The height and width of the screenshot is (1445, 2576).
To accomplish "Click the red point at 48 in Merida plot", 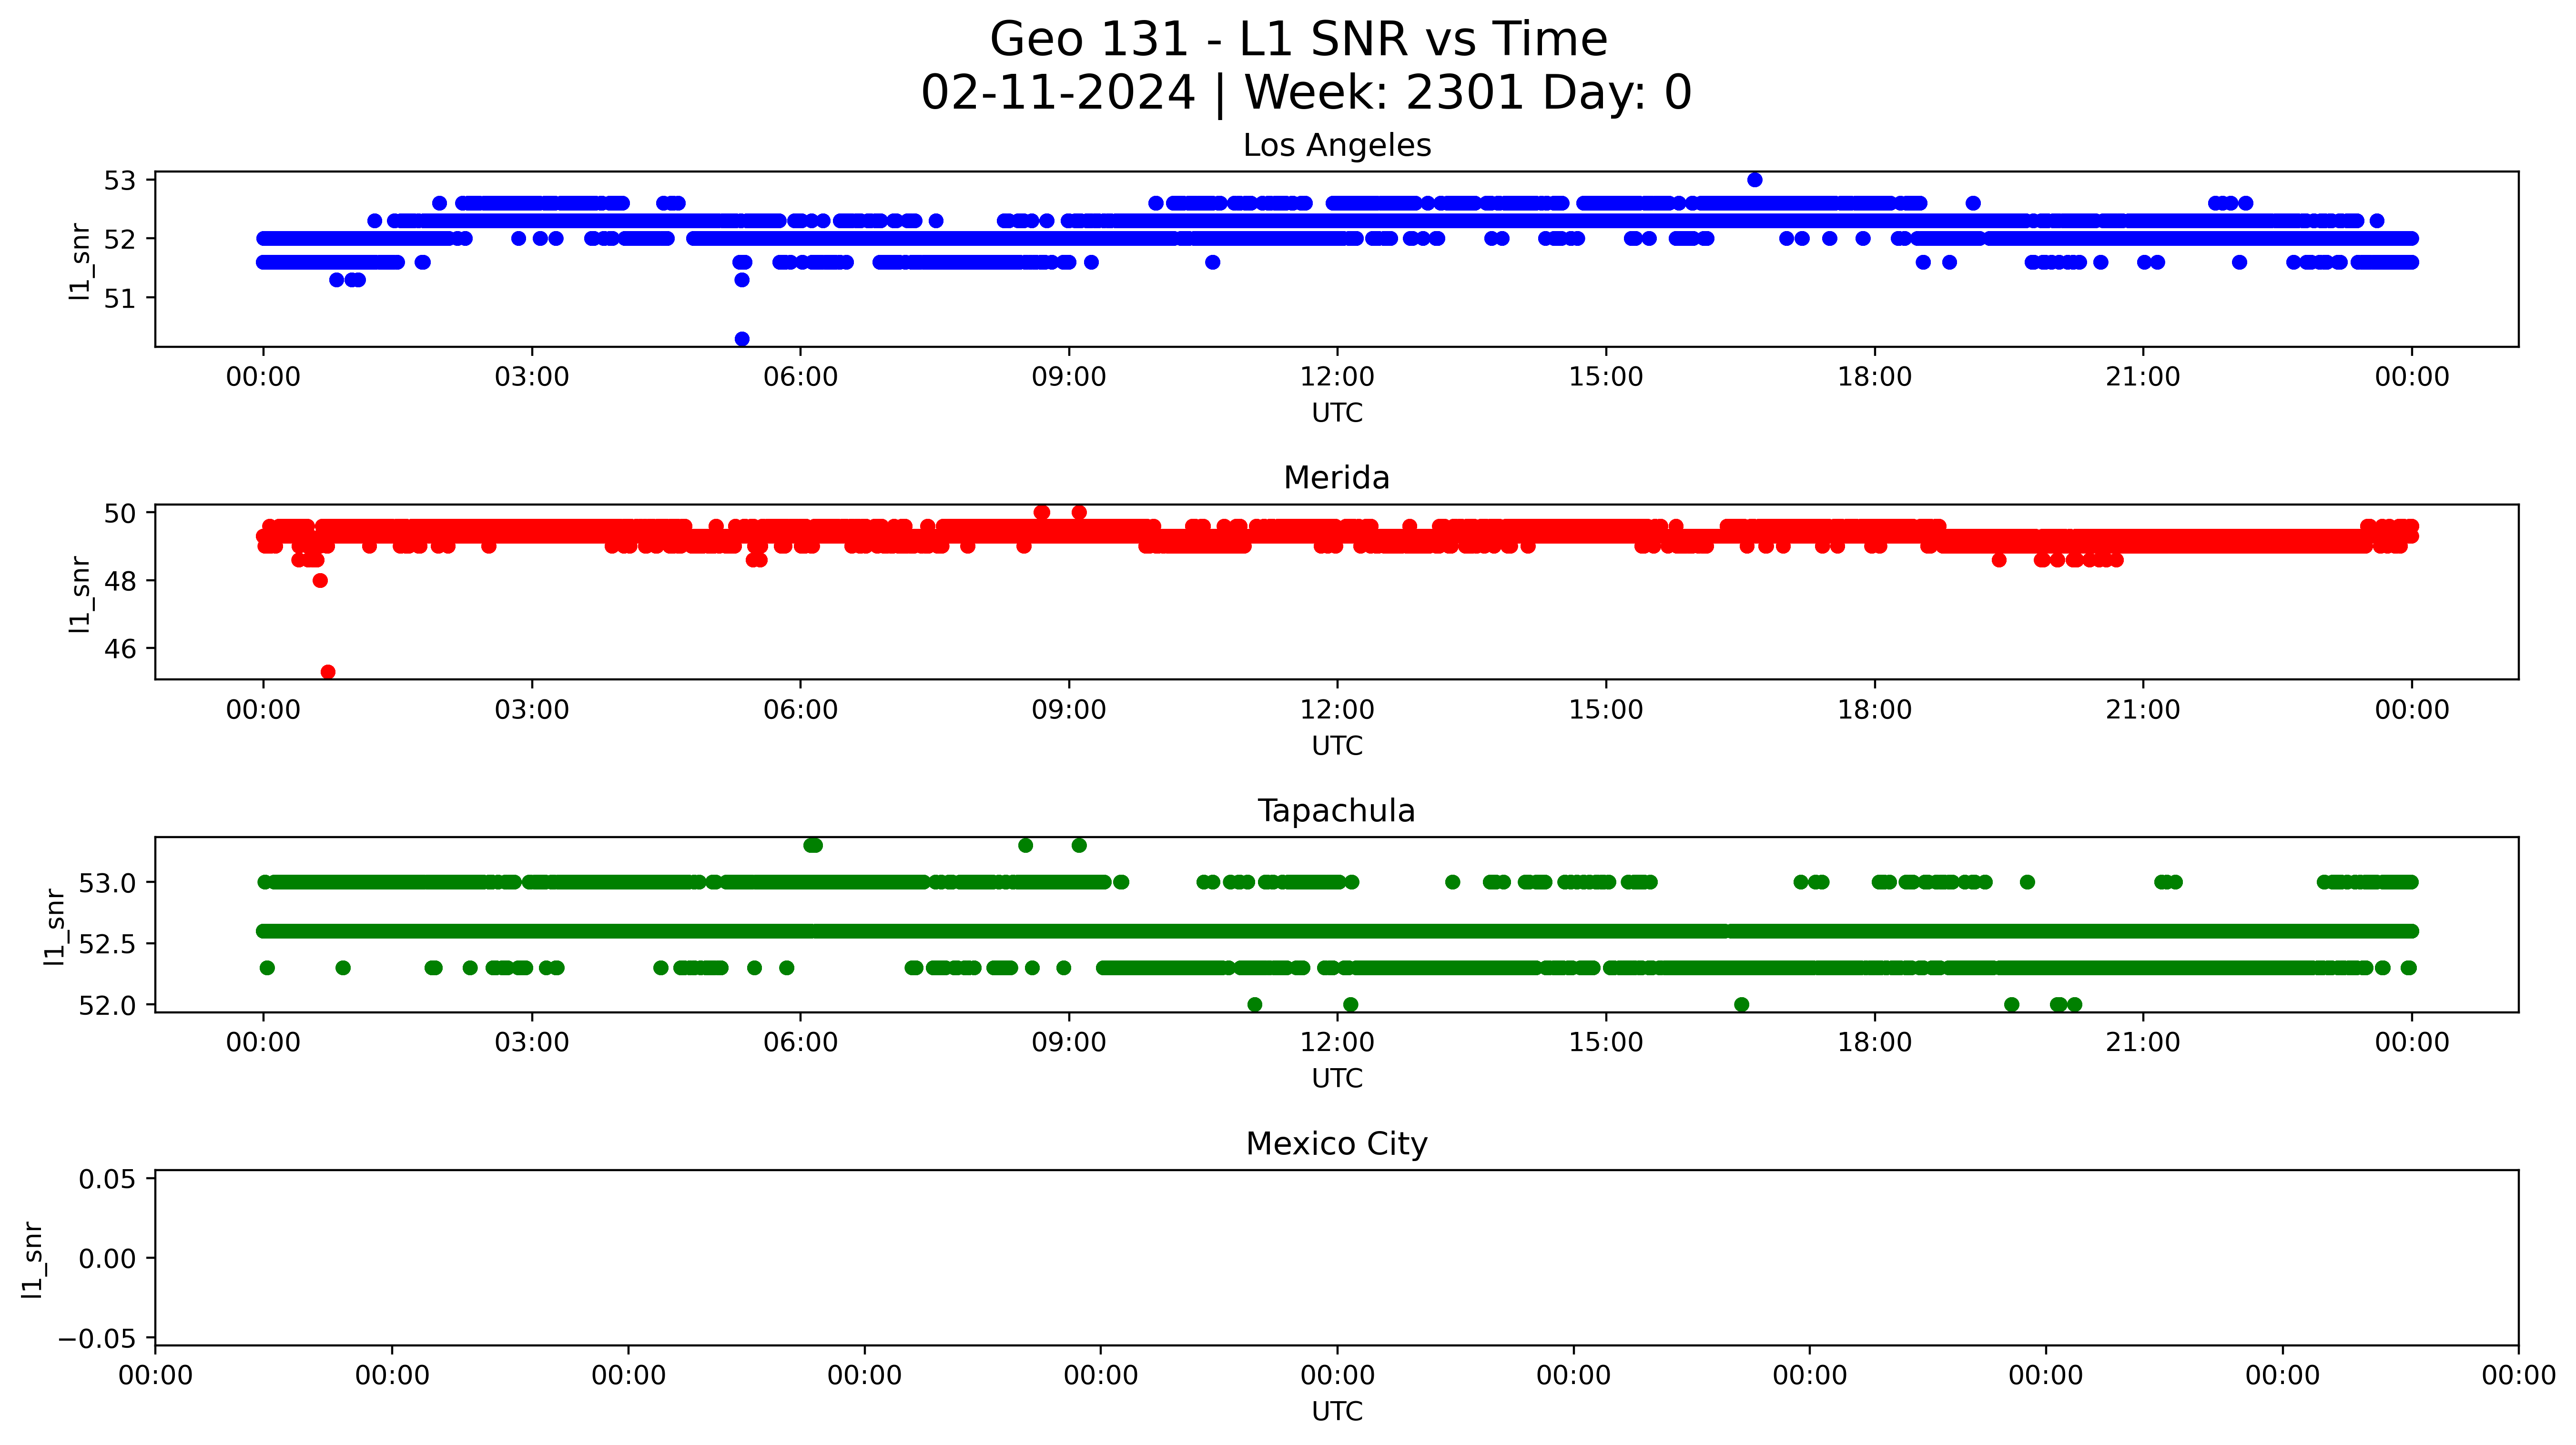I will coord(320,581).
